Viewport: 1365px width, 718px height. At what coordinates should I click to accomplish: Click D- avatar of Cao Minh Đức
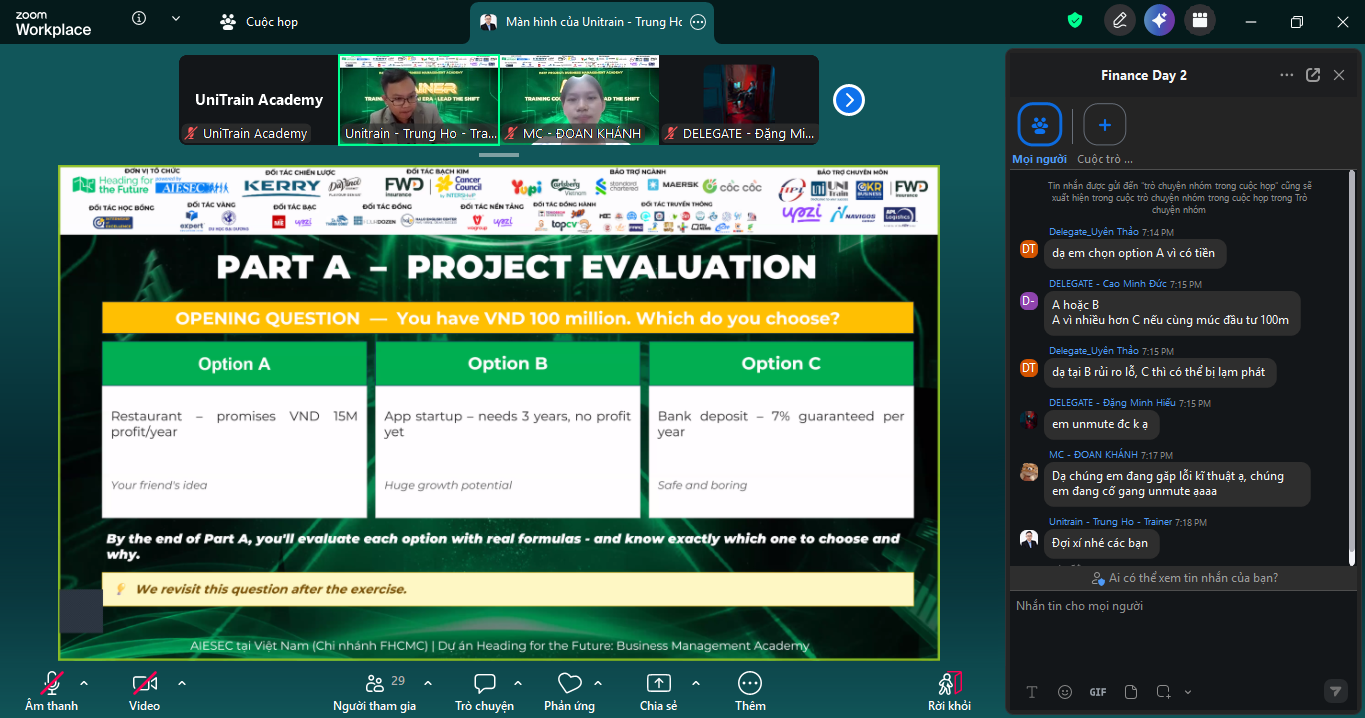1029,301
